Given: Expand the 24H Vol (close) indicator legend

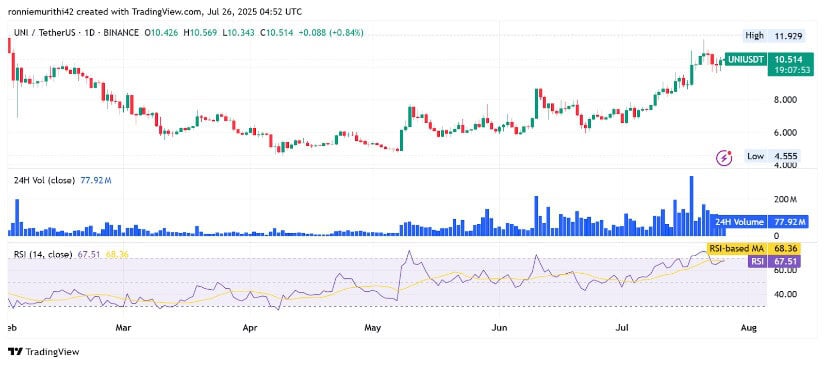Looking at the screenshot, I should (45, 180).
